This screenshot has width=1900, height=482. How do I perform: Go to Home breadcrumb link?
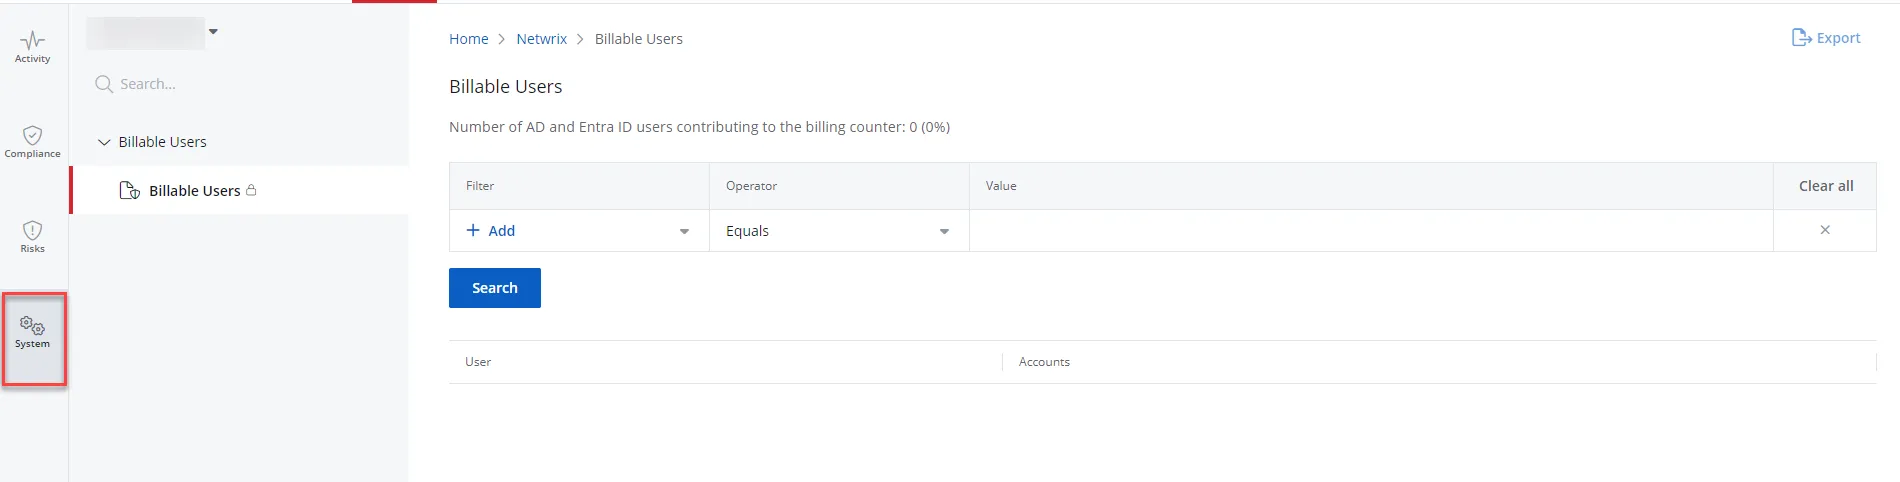click(468, 39)
